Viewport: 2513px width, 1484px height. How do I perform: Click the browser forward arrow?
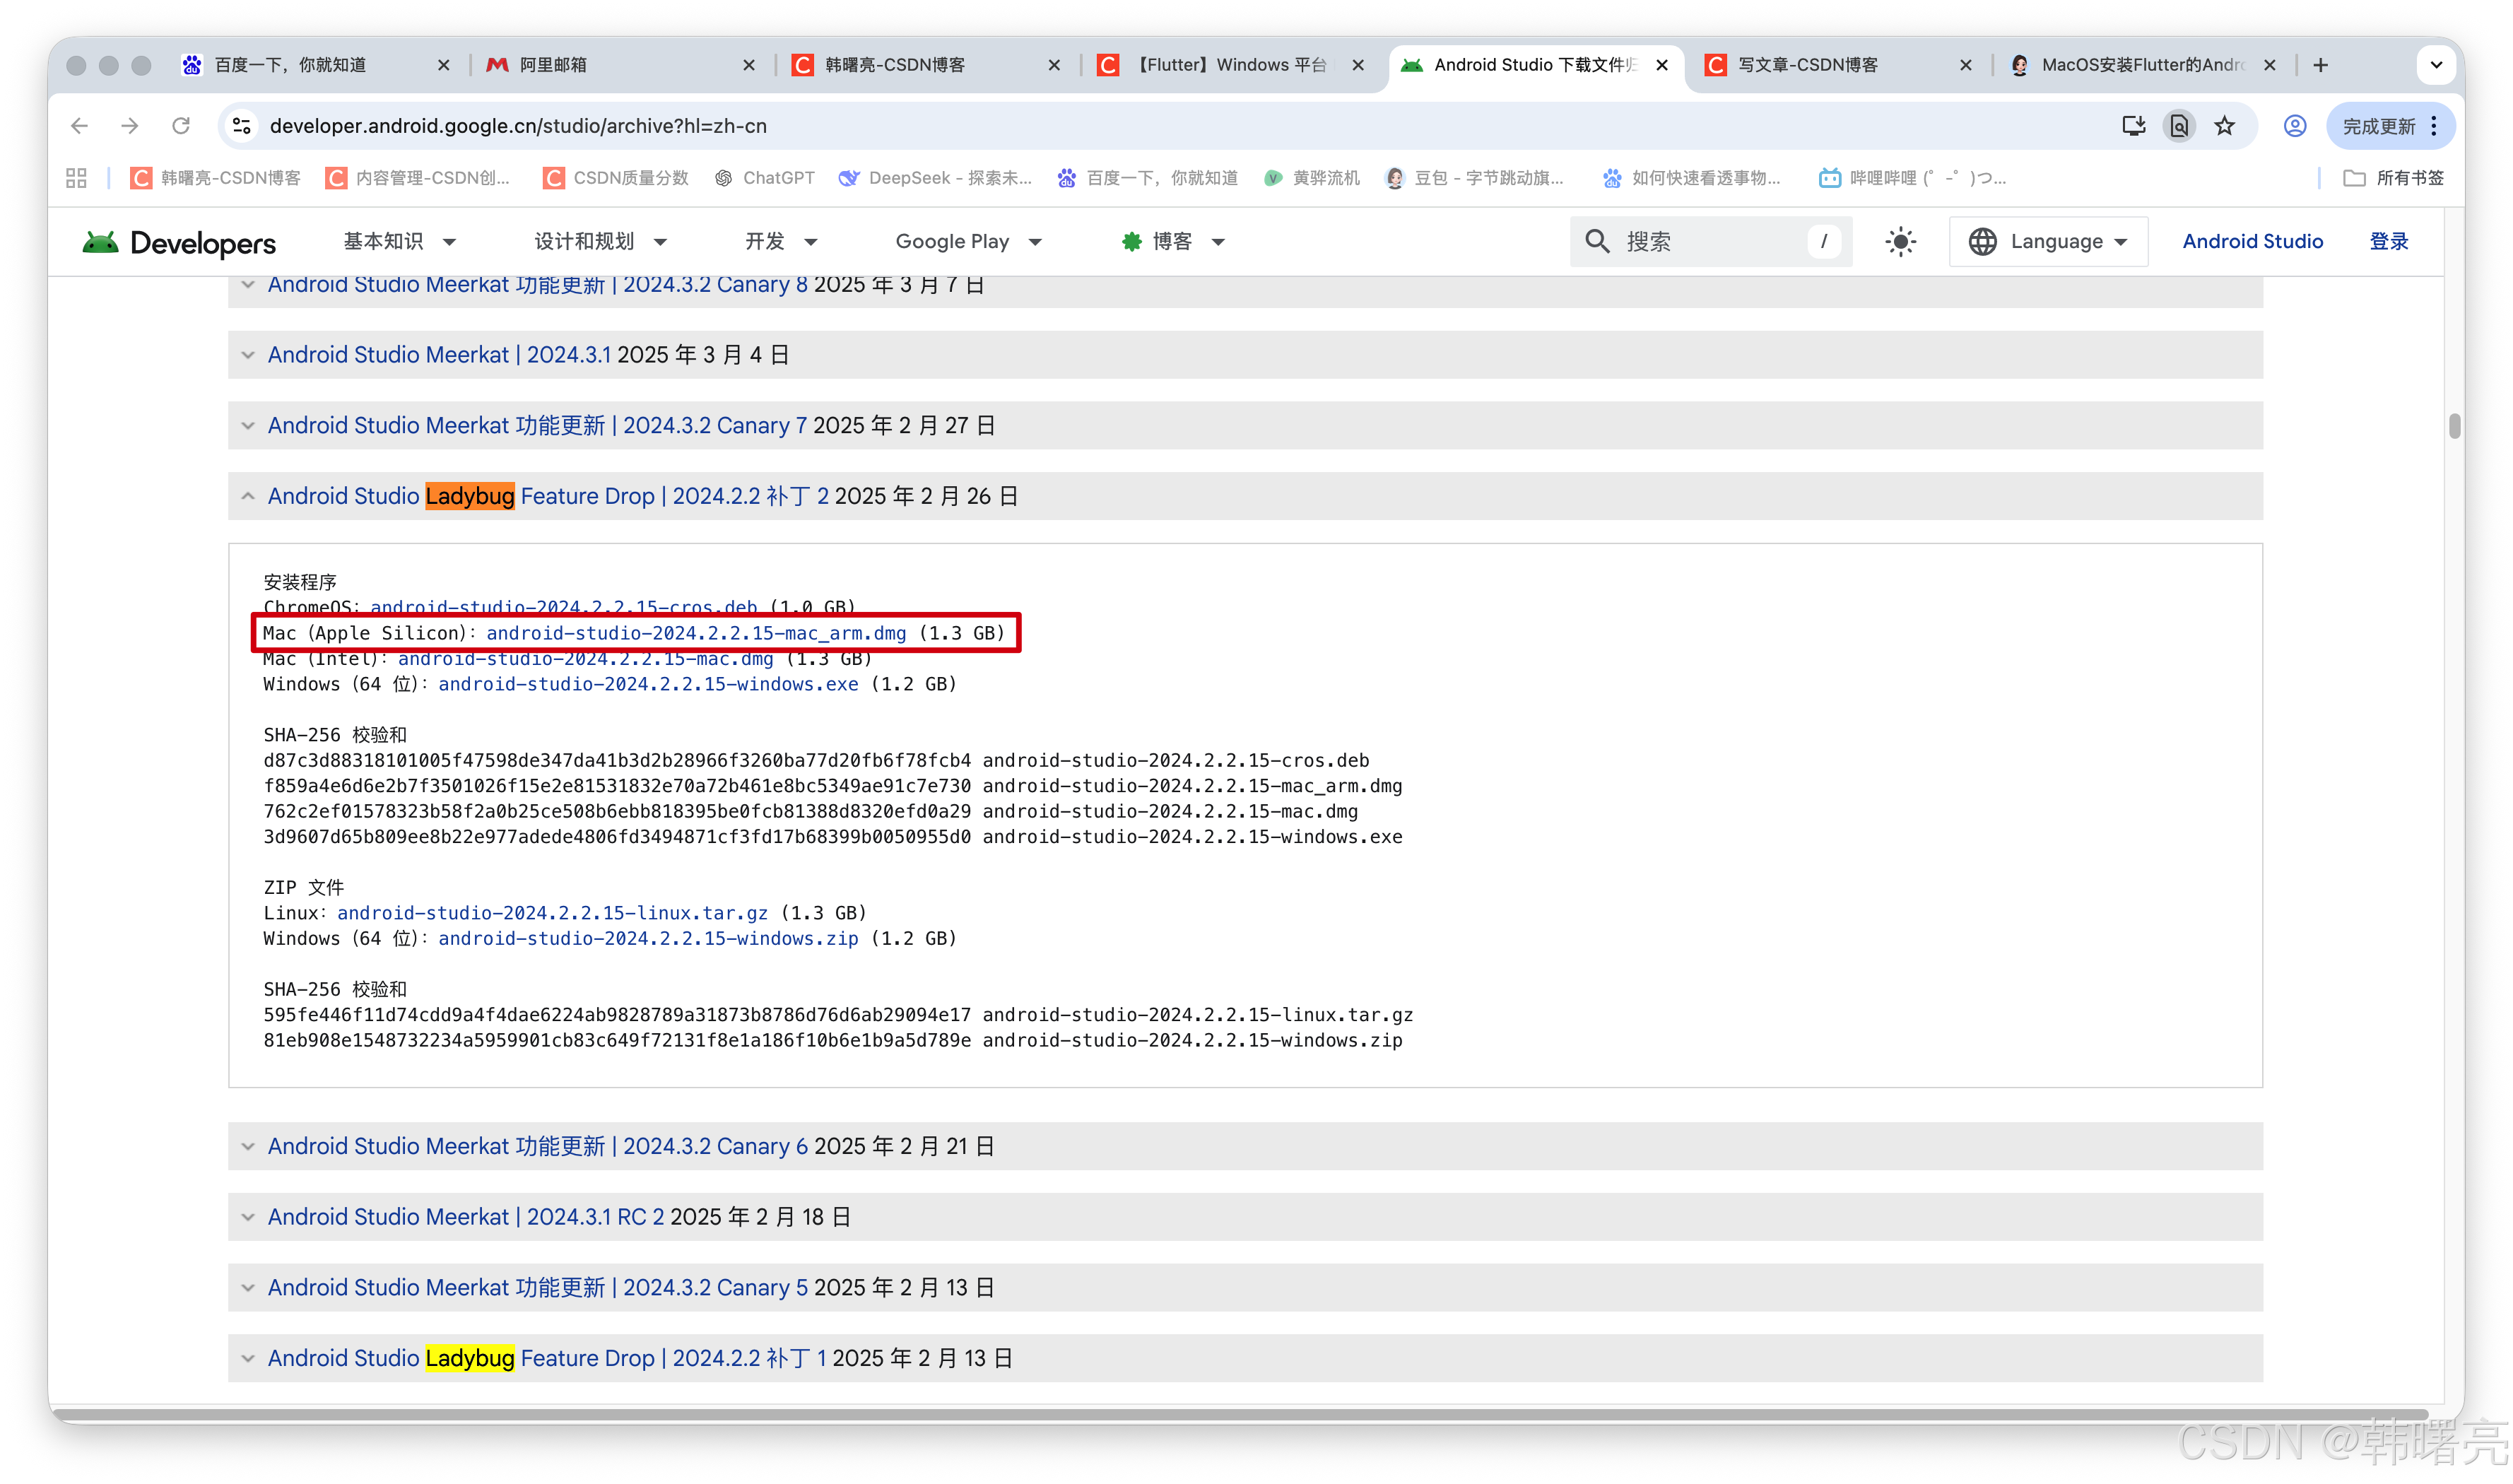coord(130,126)
